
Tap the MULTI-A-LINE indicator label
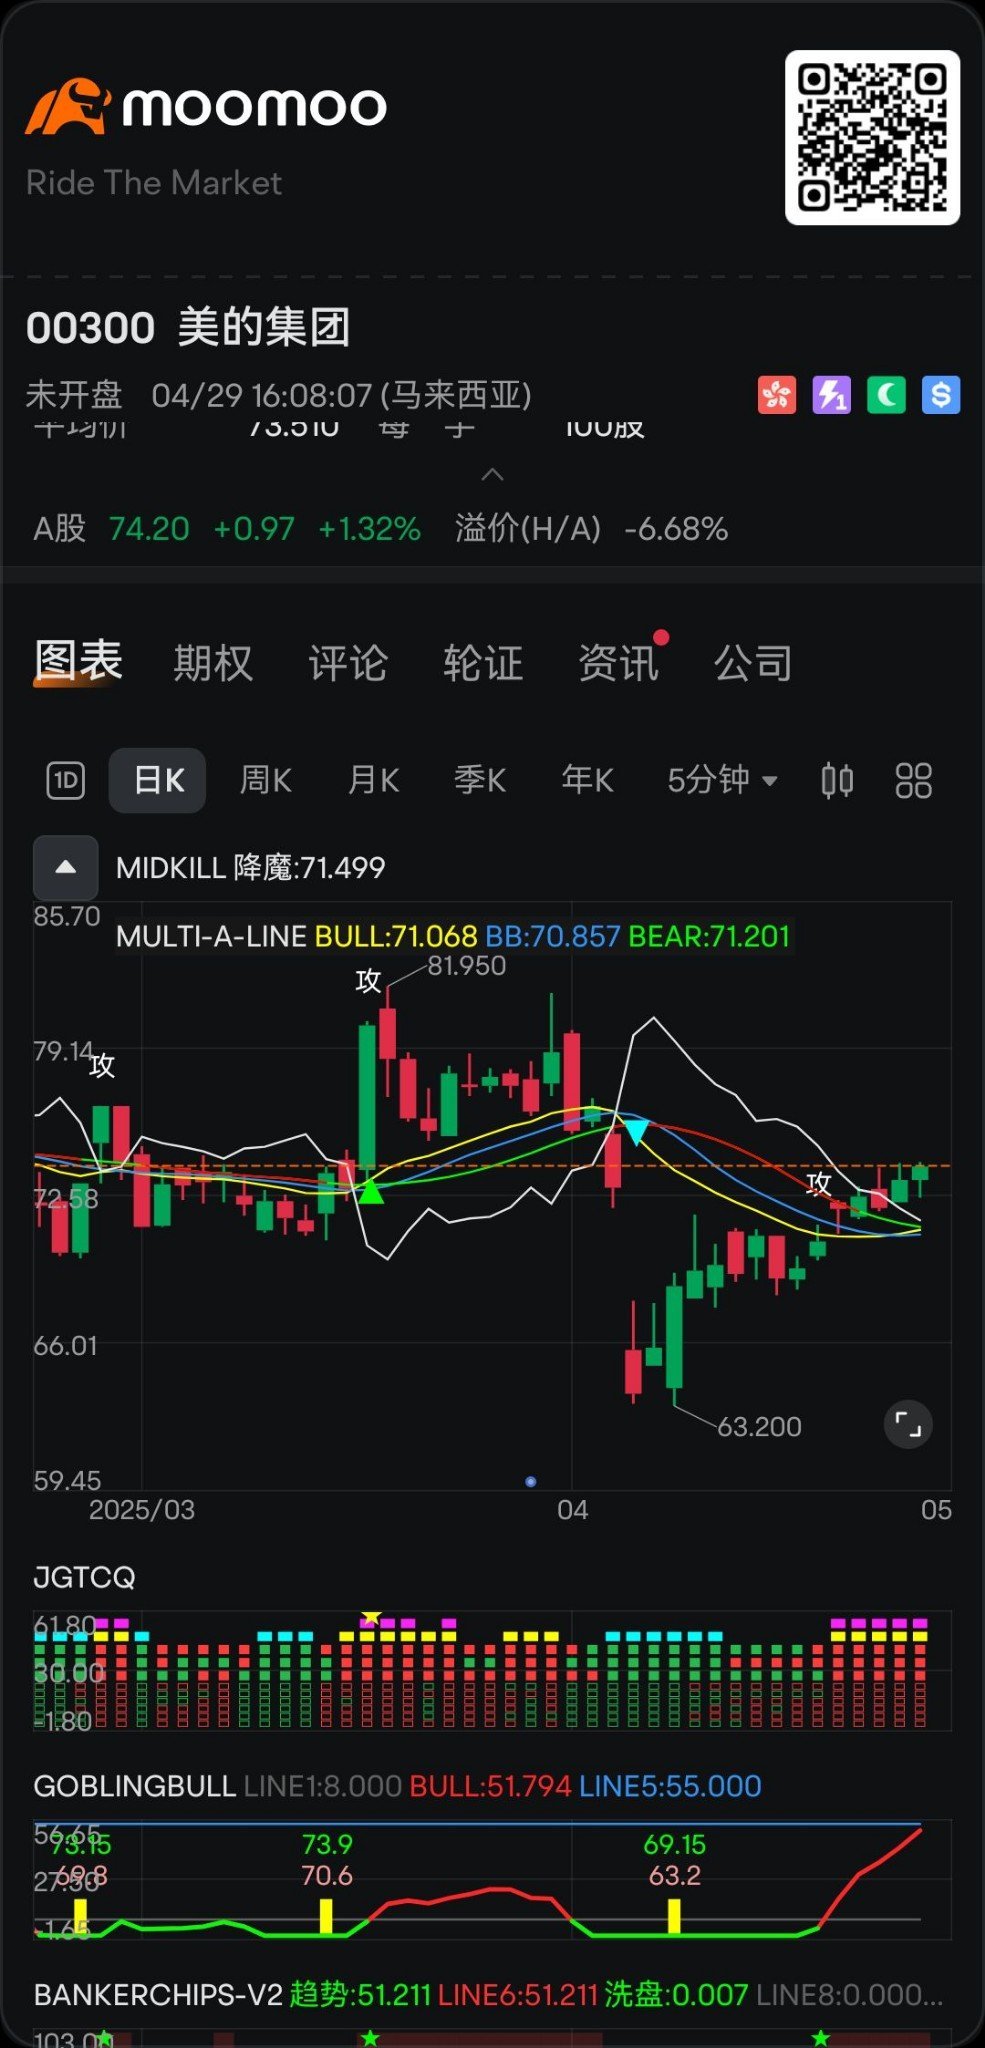tap(211, 936)
